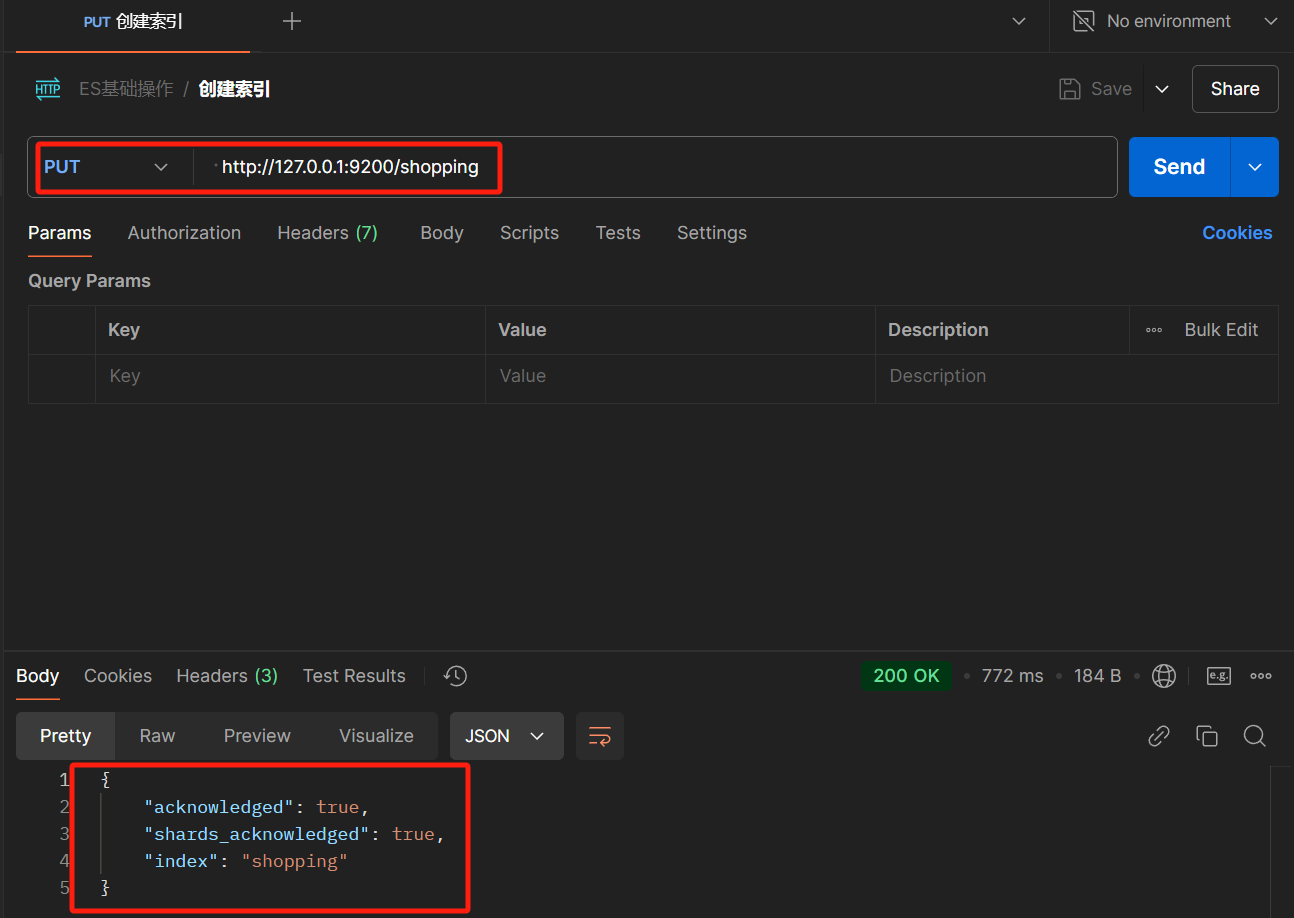Open a new request tab with plus icon
1294x918 pixels.
tap(292, 21)
